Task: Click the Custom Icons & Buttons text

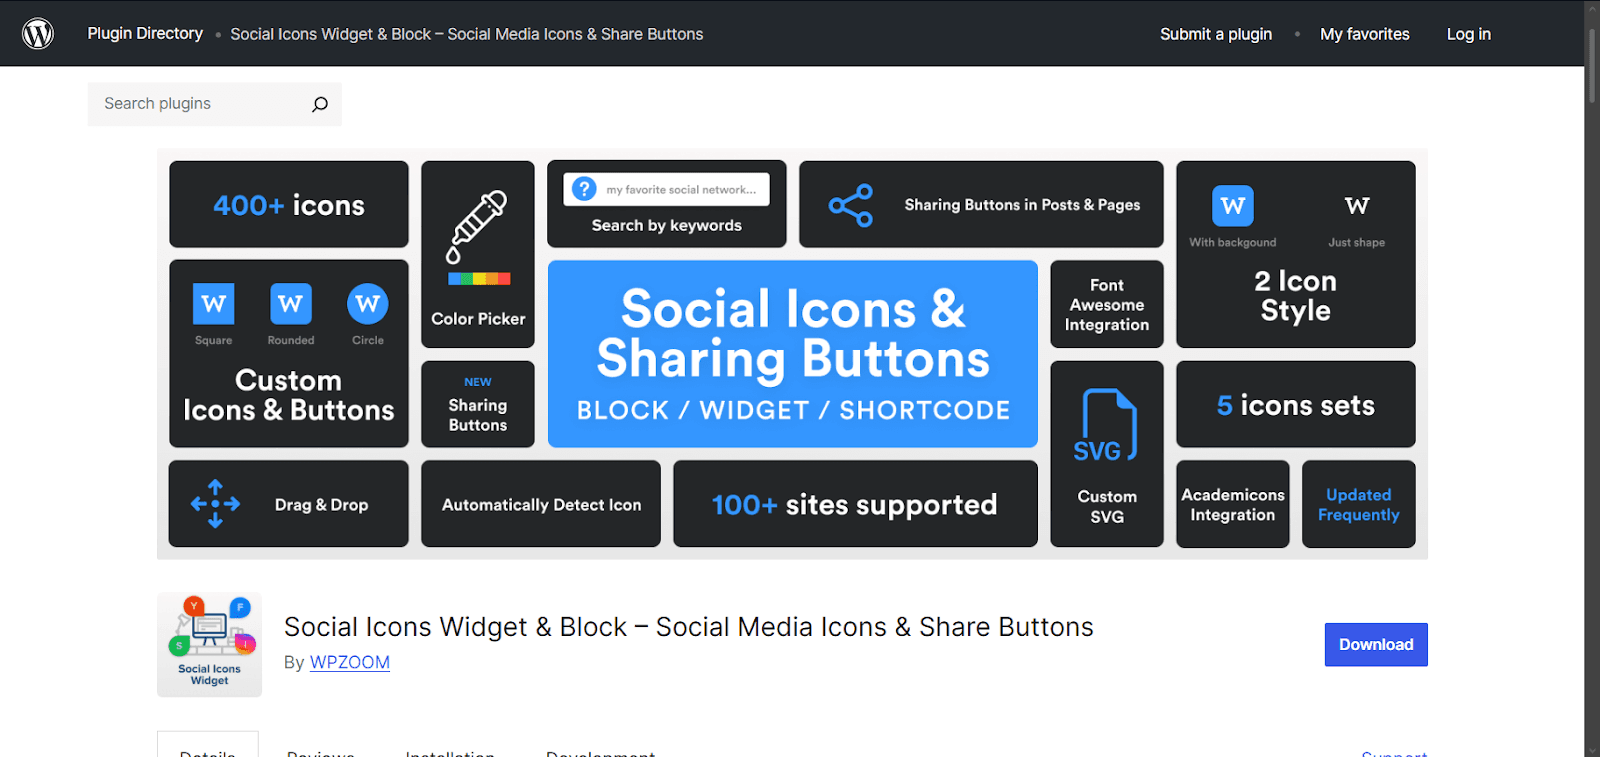Action: click(x=289, y=395)
